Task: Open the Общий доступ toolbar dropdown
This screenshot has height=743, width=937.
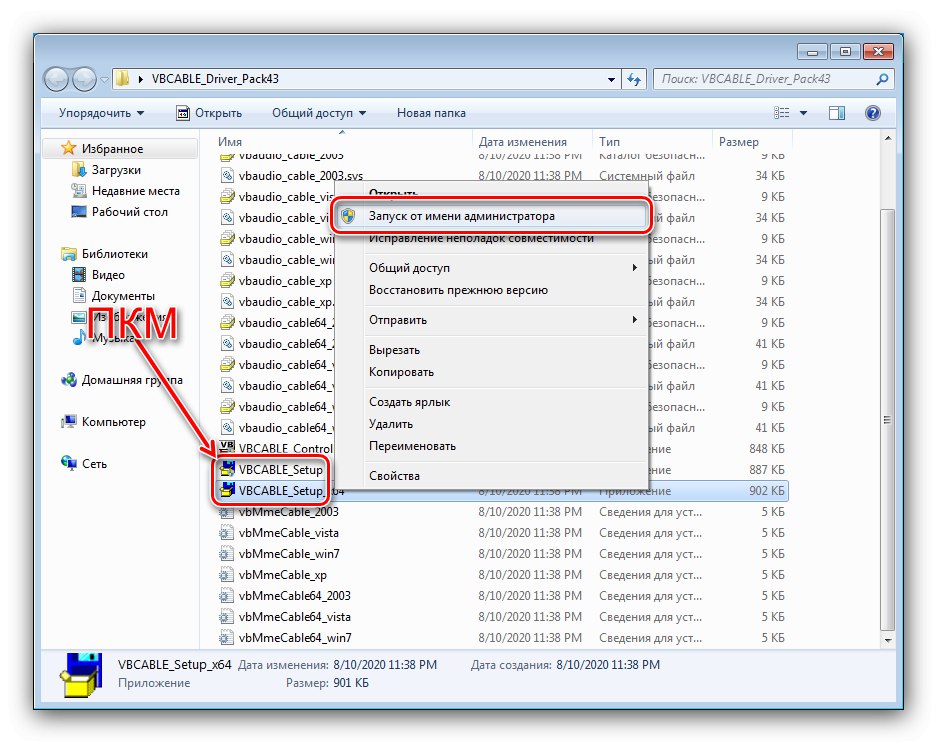Action: pyautogui.click(x=319, y=113)
